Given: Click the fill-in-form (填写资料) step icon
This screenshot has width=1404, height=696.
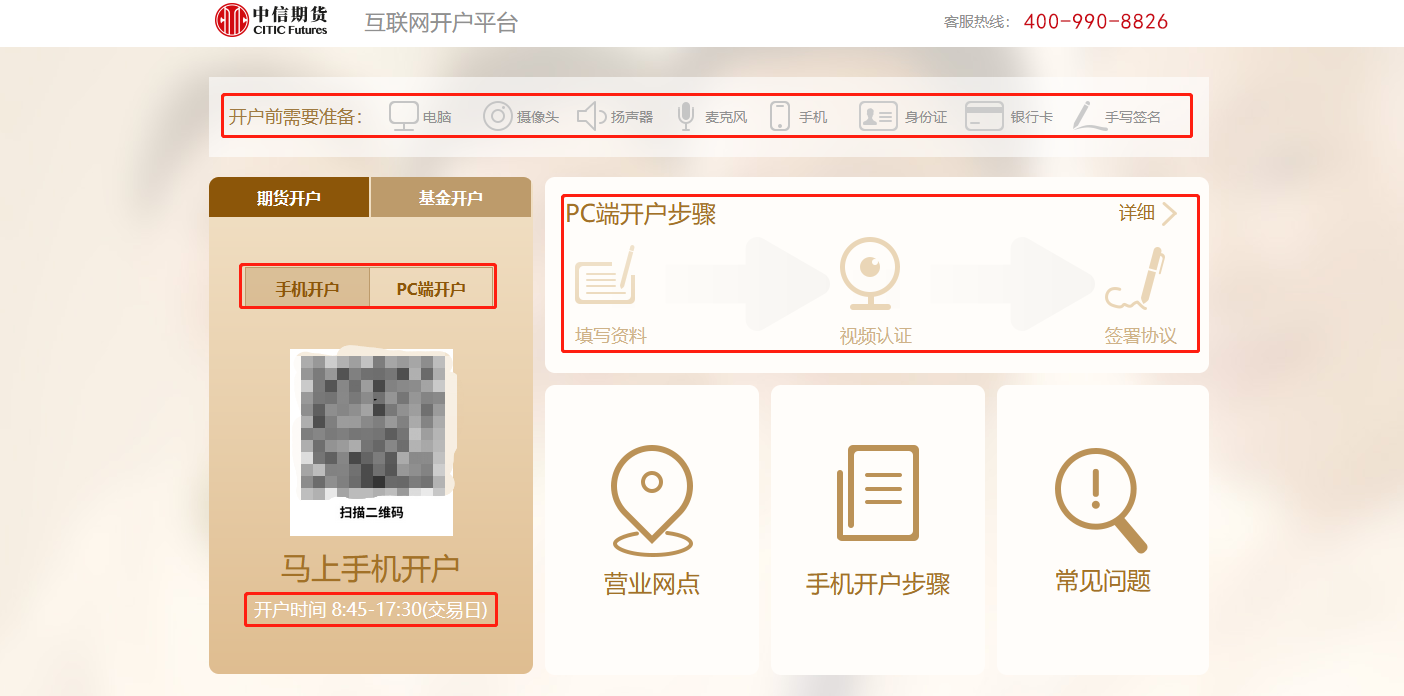Looking at the screenshot, I should pyautogui.click(x=605, y=274).
